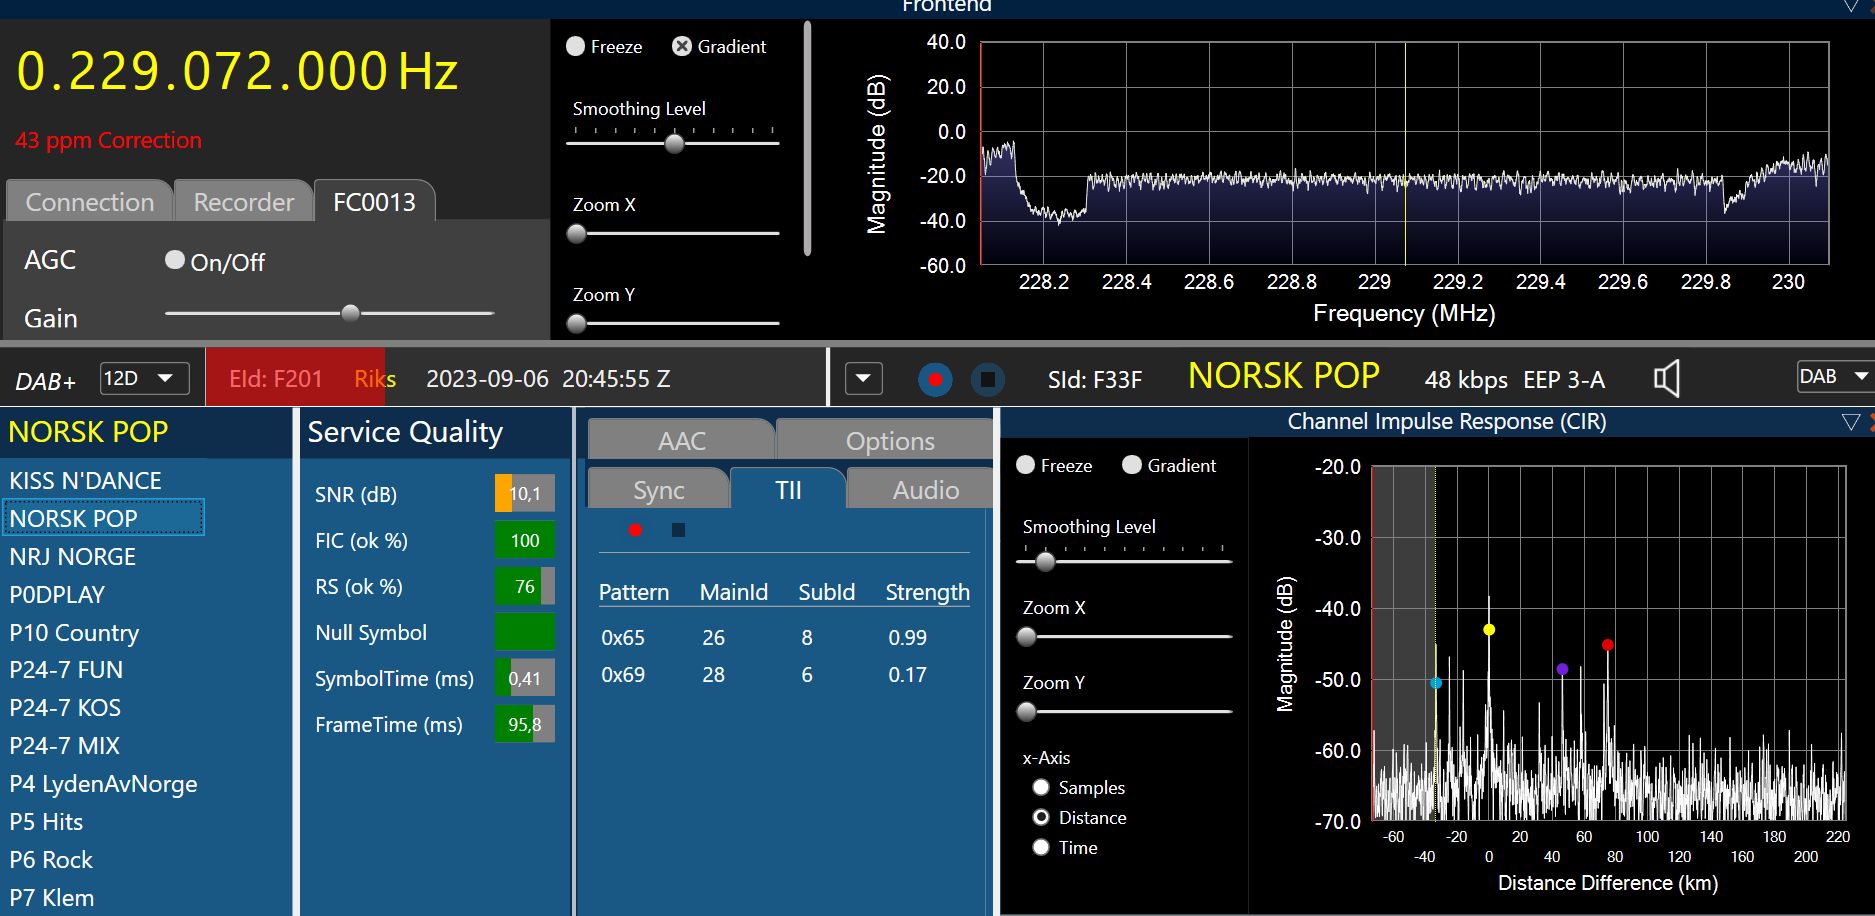
Task: Toggle AGC On/Off
Action: point(175,260)
